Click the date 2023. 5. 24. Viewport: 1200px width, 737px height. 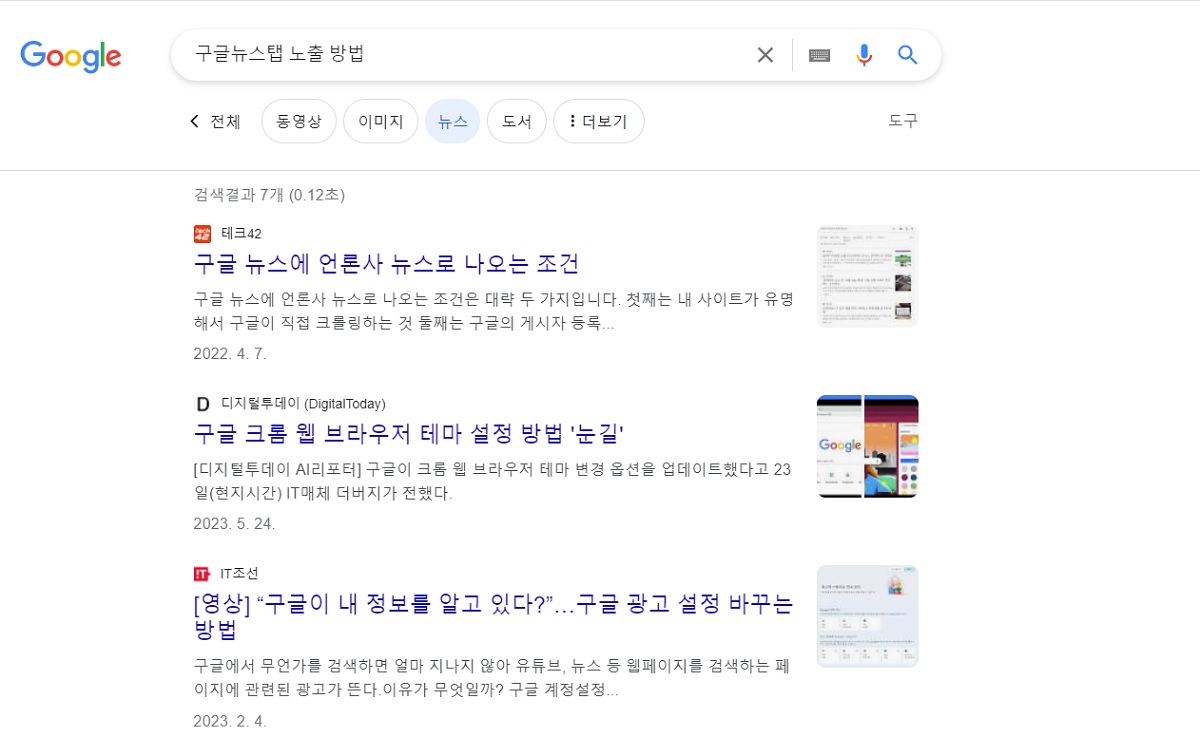click(234, 524)
